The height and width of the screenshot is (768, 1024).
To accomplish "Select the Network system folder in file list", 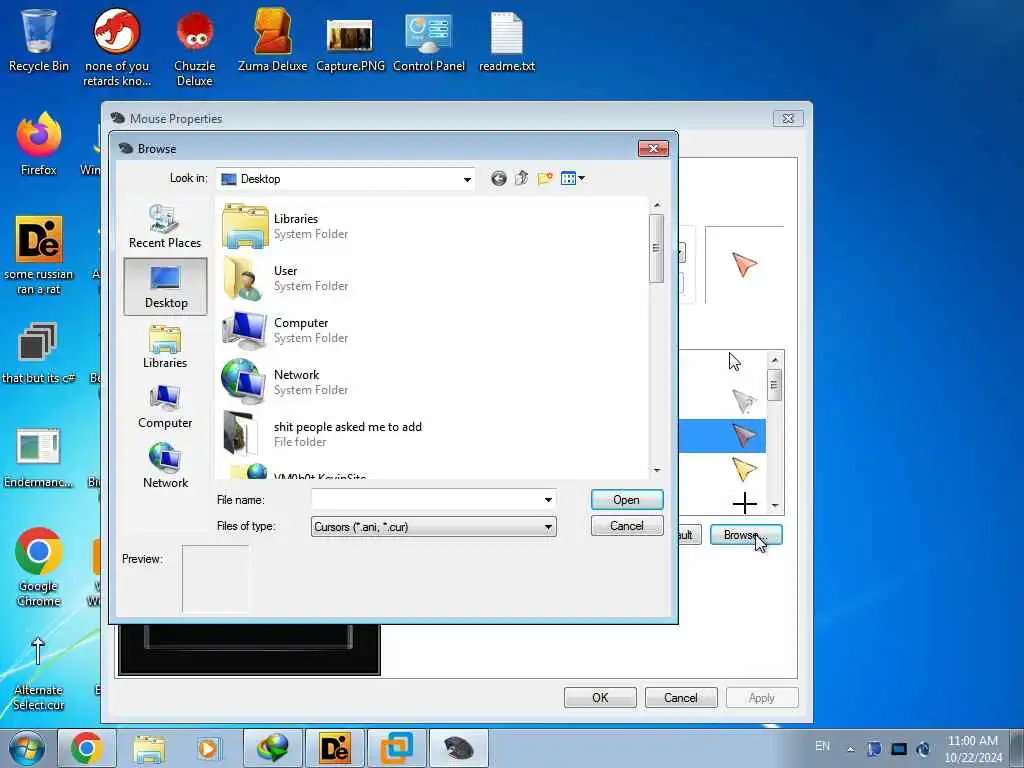I will 287,382.
